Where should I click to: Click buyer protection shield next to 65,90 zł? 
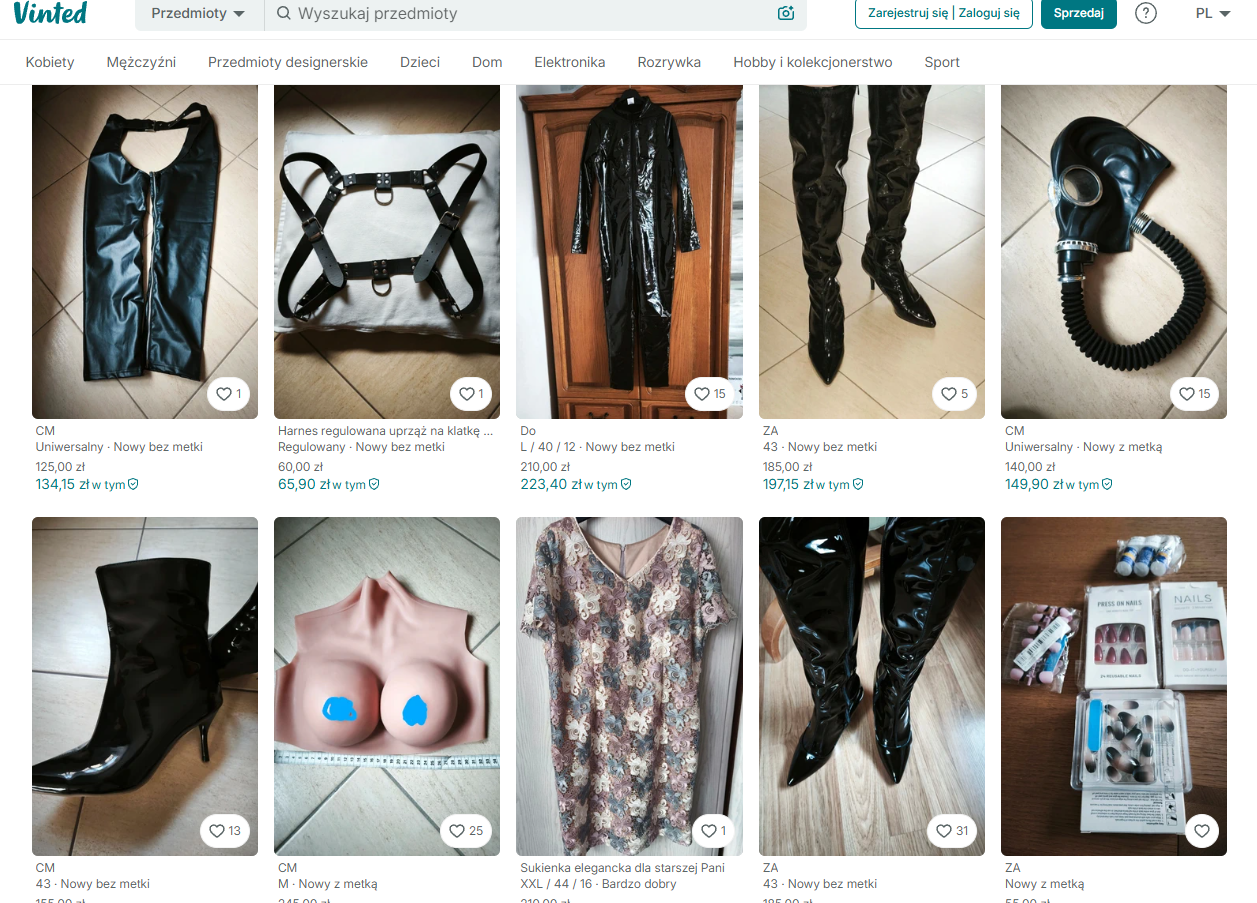(x=375, y=484)
